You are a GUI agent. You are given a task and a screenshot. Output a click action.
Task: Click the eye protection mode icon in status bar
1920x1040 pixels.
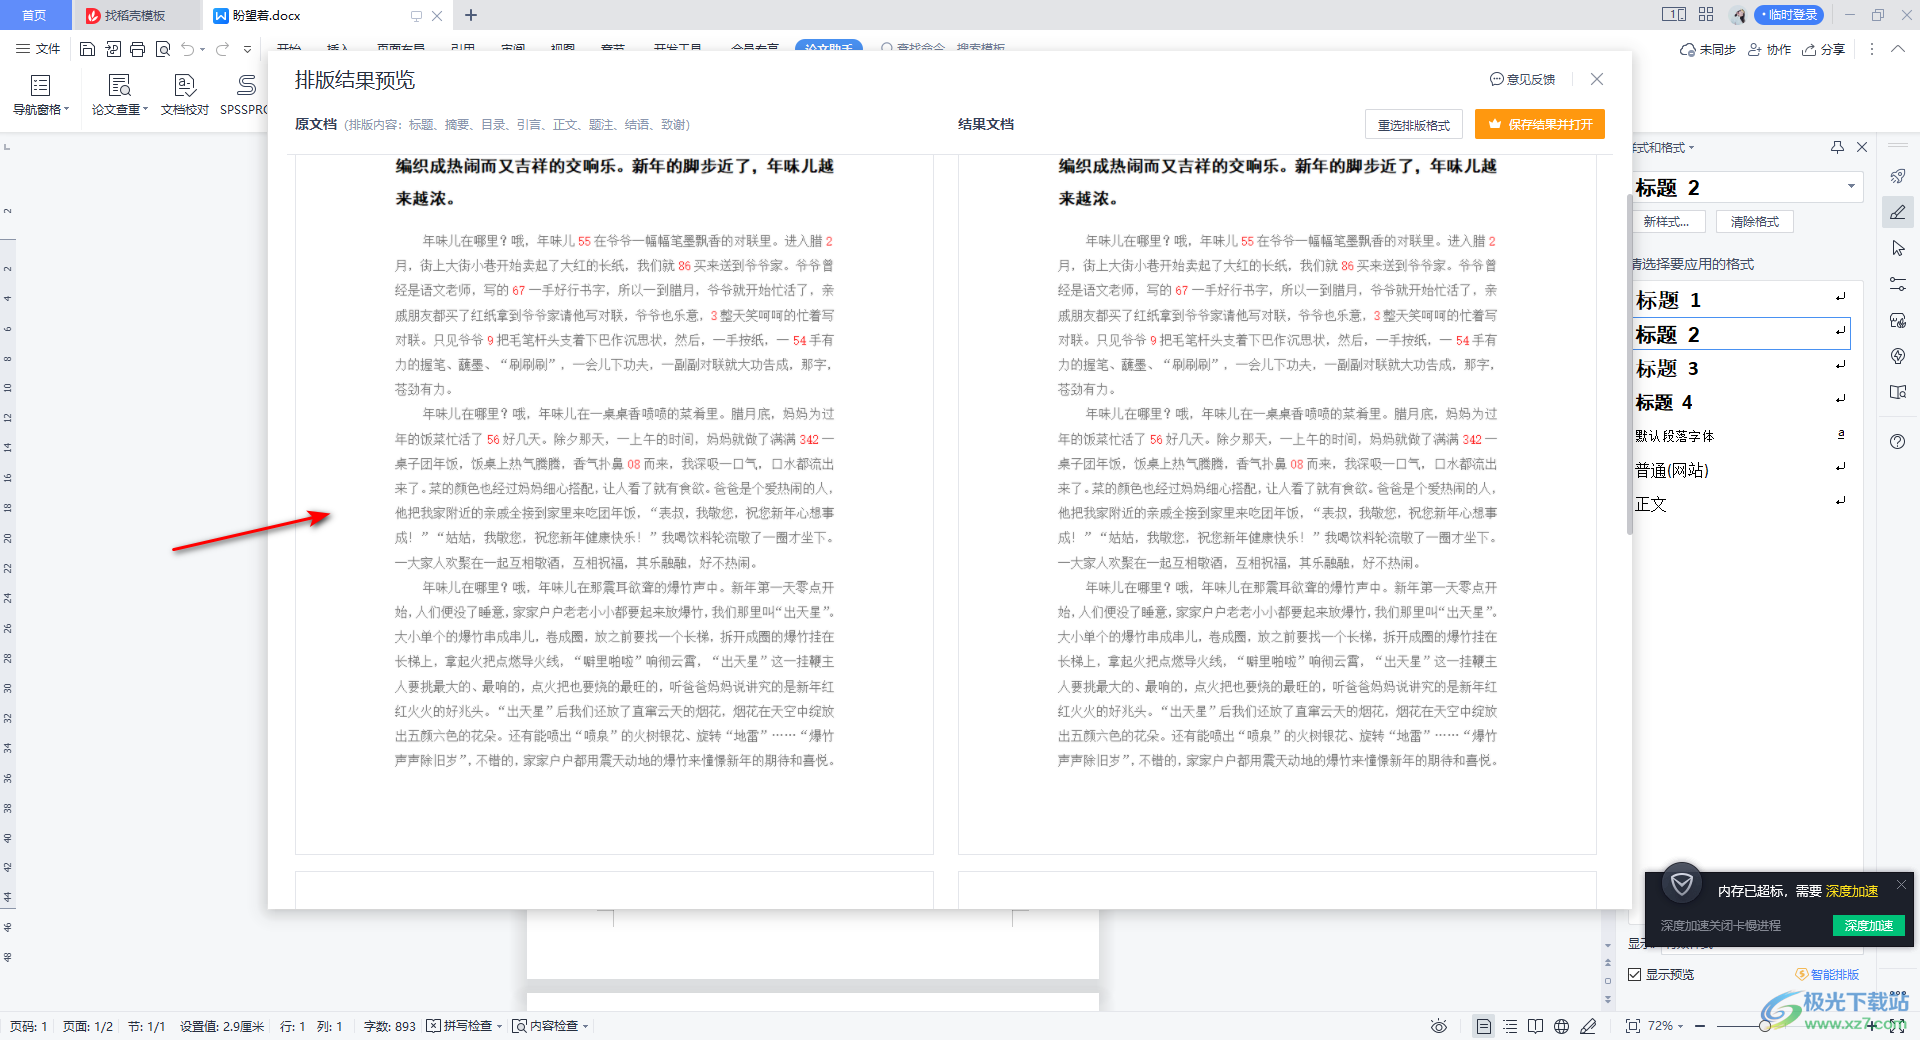1439,1026
